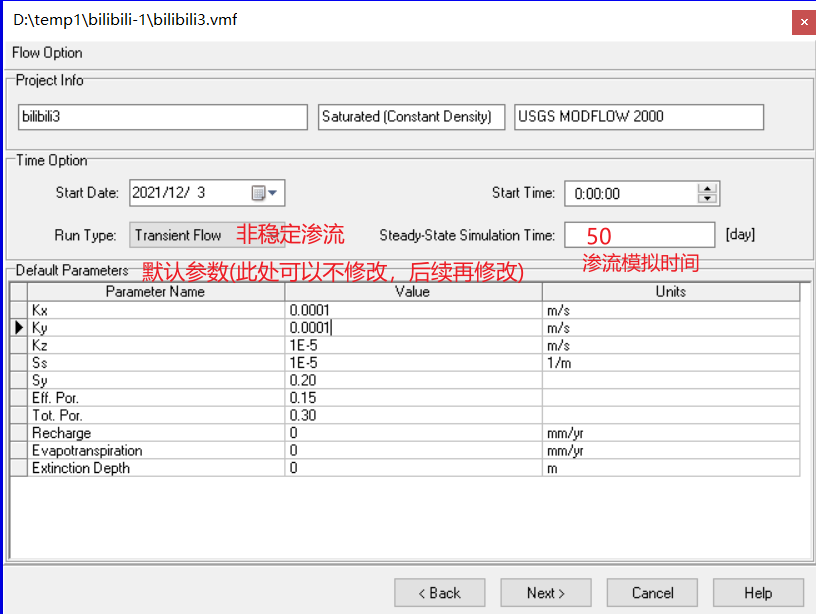
Task: Edit the Steady-State Simulation Time value
Action: click(639, 234)
